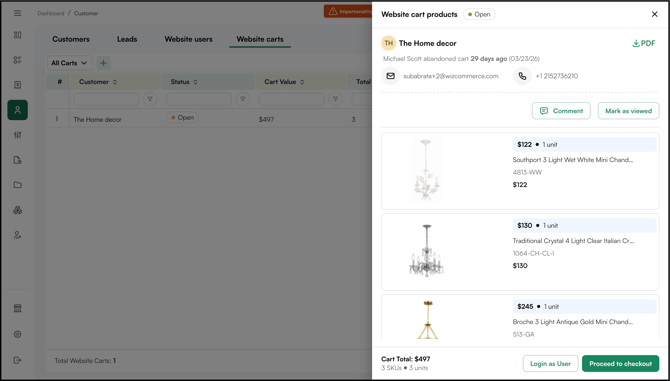Viewport: 670px width, 381px height.
Task: Open the dashboard grid icon in sidebar
Action: (18, 35)
